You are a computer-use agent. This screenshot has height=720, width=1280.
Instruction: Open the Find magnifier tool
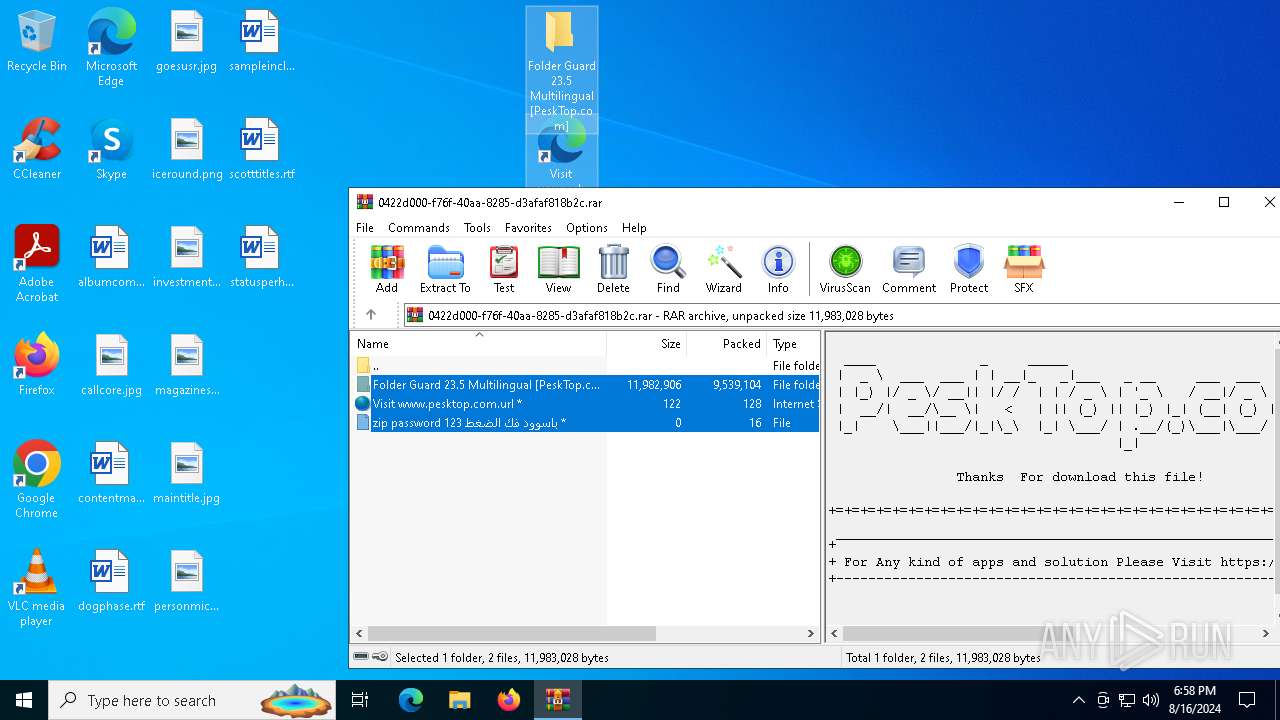[x=668, y=269]
